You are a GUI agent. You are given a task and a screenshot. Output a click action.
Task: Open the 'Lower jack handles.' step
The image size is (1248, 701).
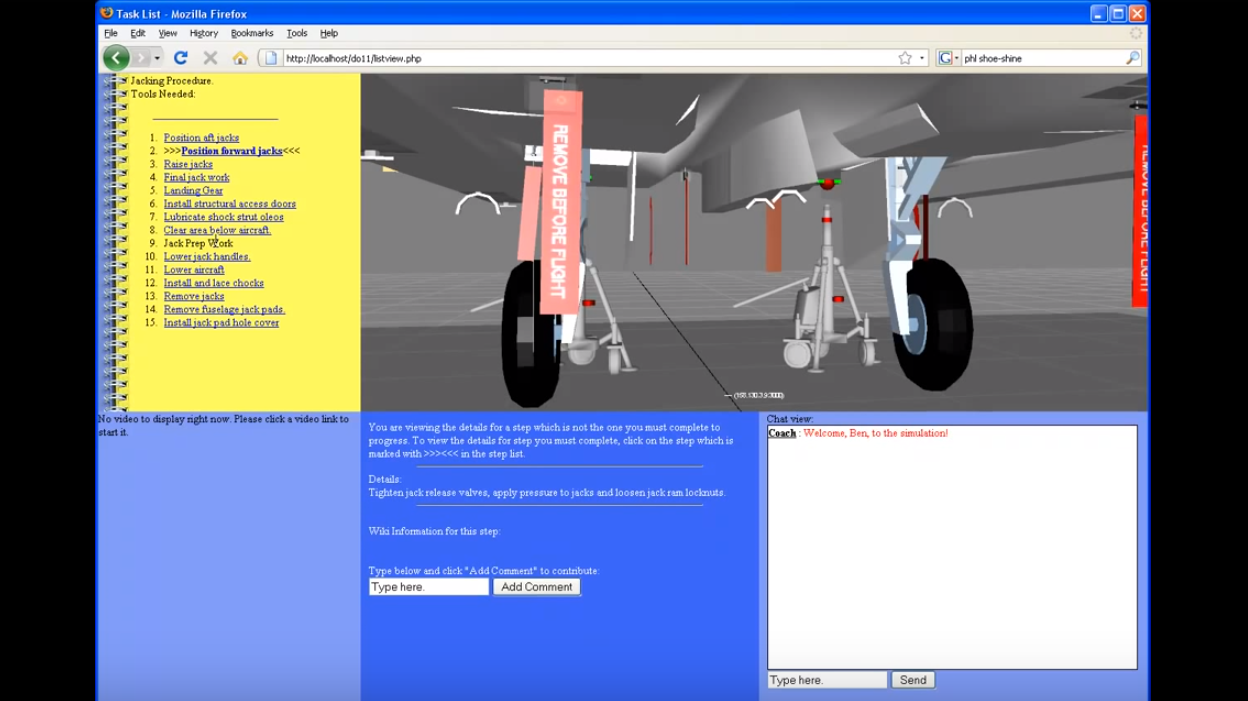point(207,257)
